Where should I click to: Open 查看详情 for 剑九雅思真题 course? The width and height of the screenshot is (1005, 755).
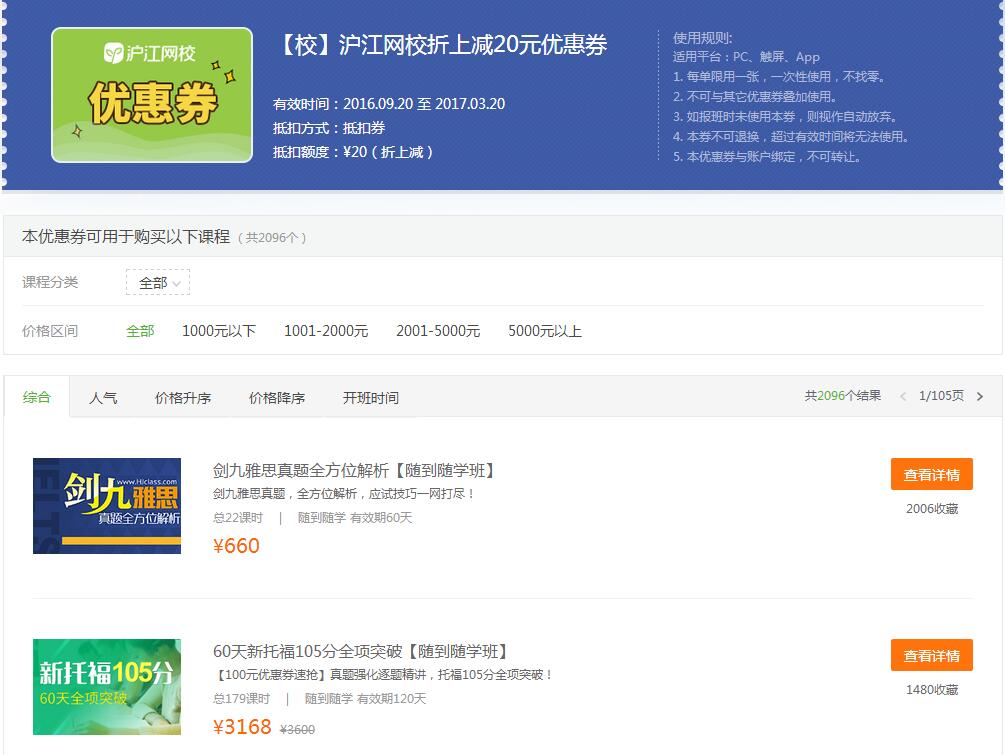coord(931,474)
